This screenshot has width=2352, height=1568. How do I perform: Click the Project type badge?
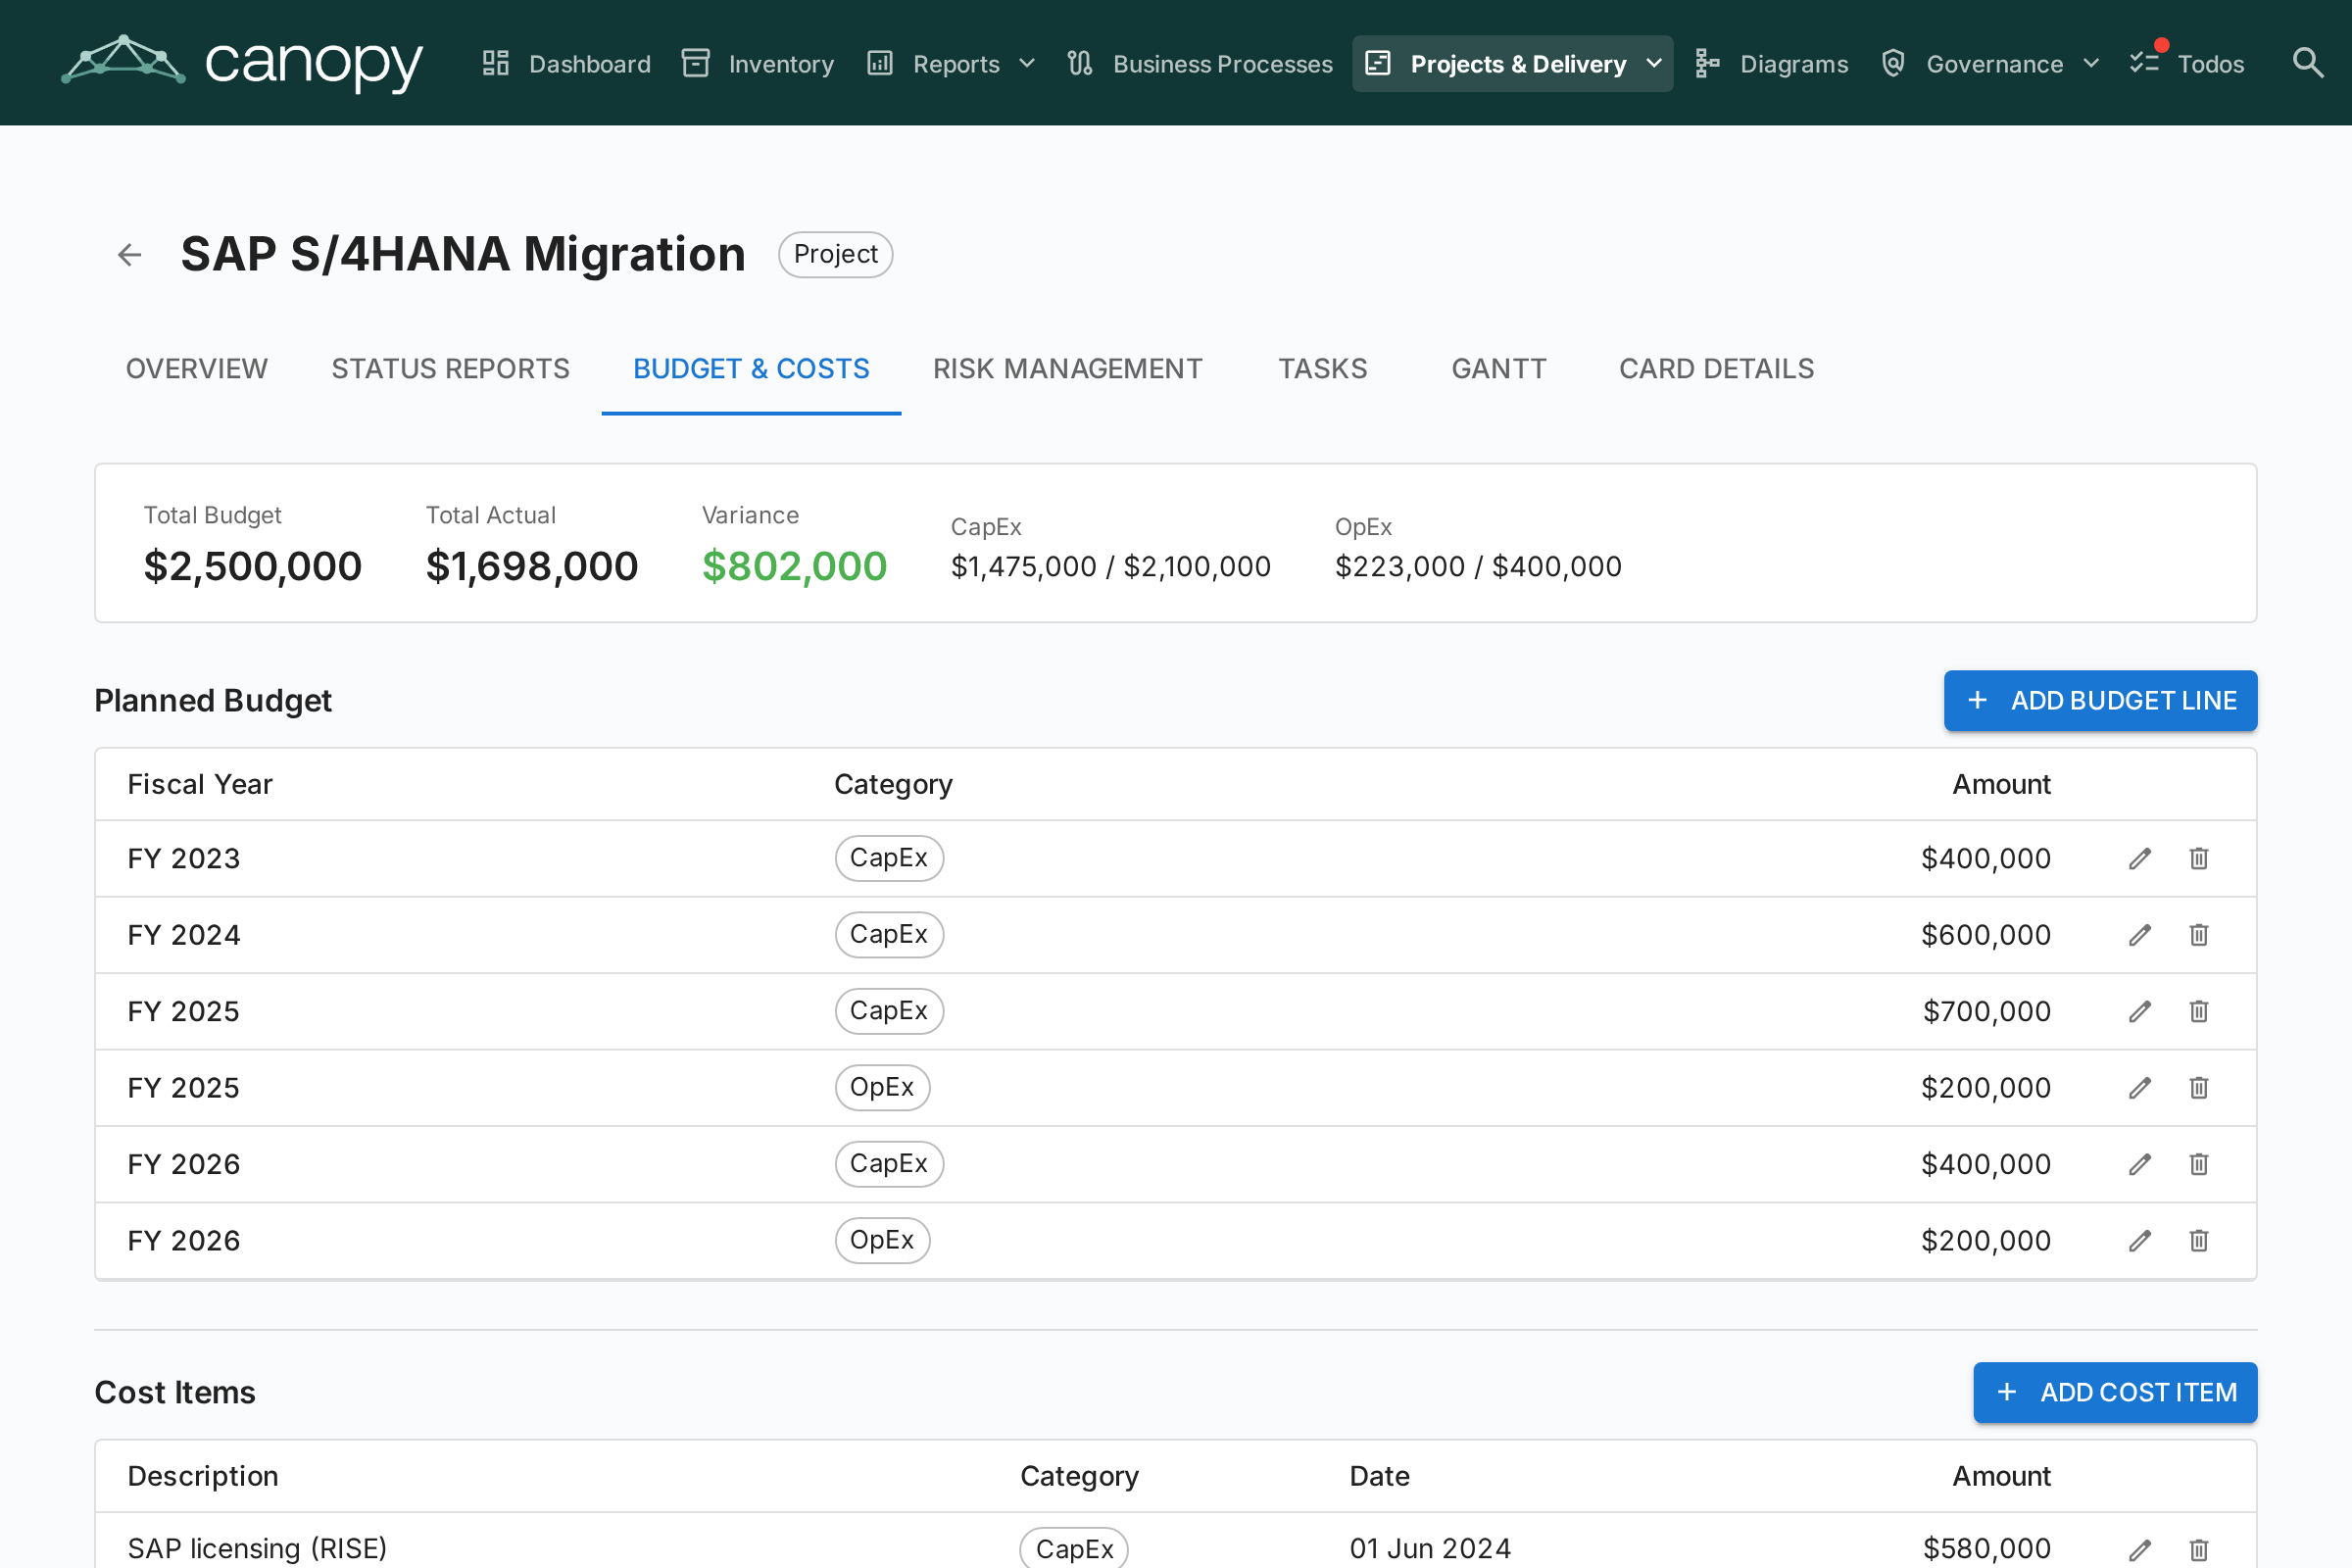point(836,255)
